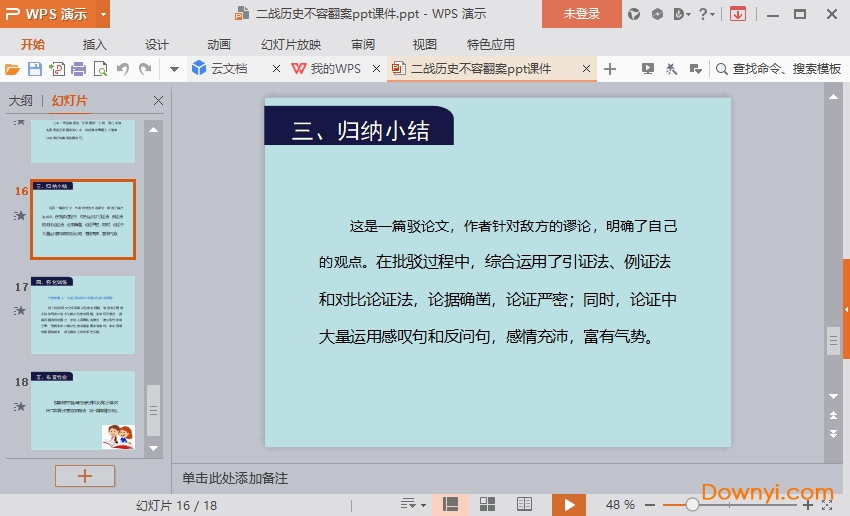Expand notes options dropdown in status bar

pyautogui.click(x=412, y=505)
